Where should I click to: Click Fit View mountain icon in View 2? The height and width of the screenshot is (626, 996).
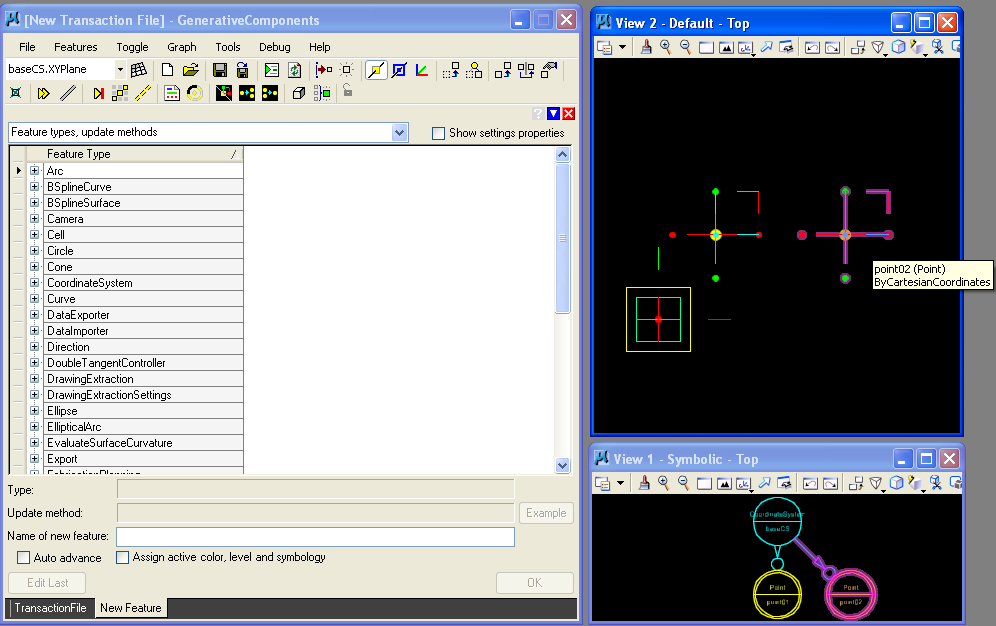coord(726,47)
